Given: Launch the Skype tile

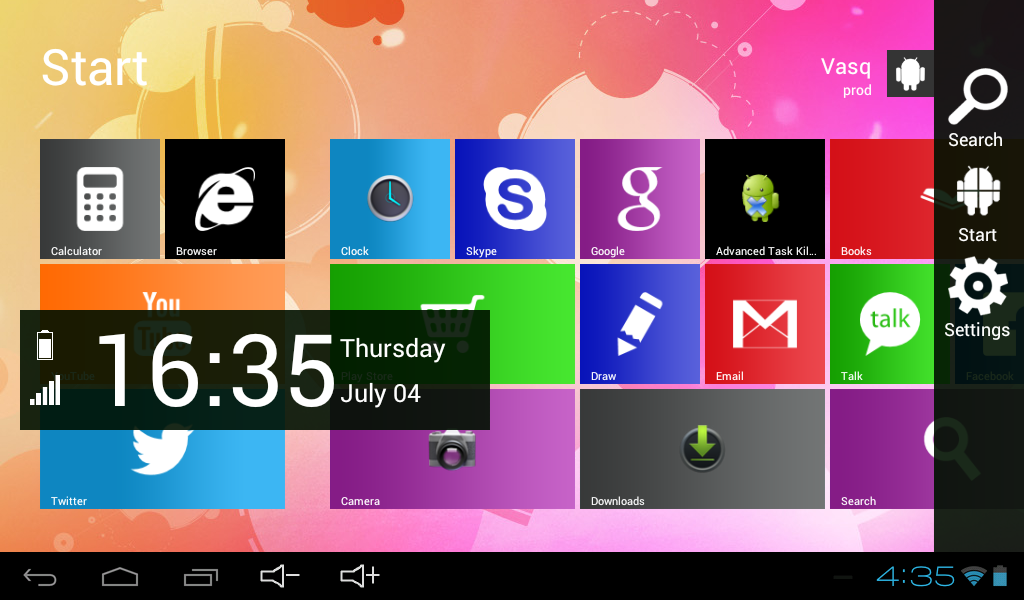Looking at the screenshot, I should coord(515,199).
